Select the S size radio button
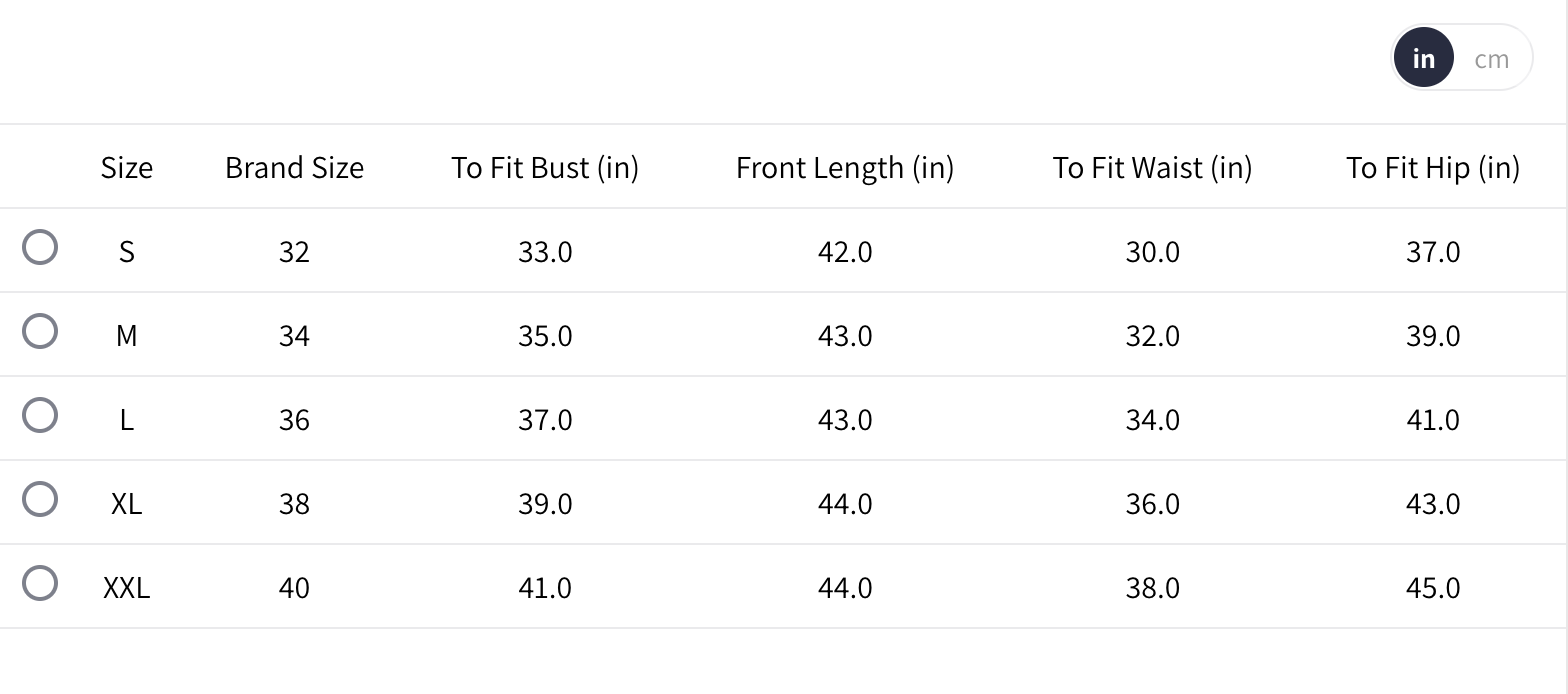The image size is (1568, 694). pos(40,247)
